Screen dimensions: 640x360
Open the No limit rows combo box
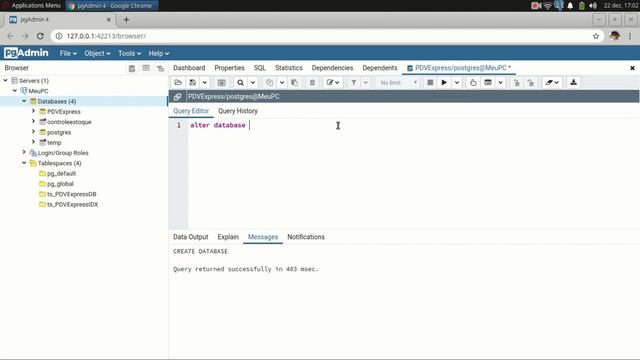pos(398,82)
